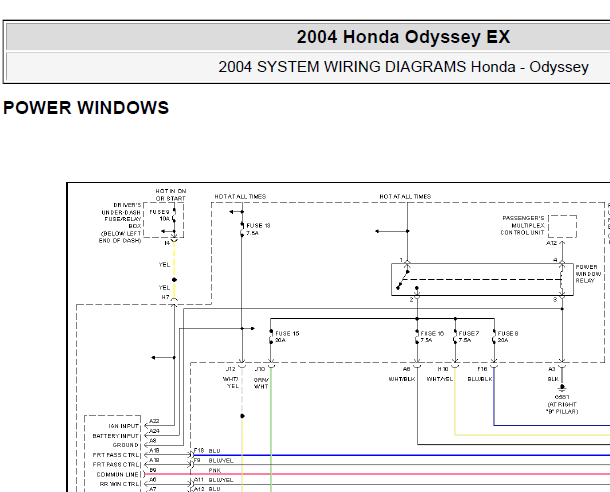Click the "J12" connector label

coord(230,369)
